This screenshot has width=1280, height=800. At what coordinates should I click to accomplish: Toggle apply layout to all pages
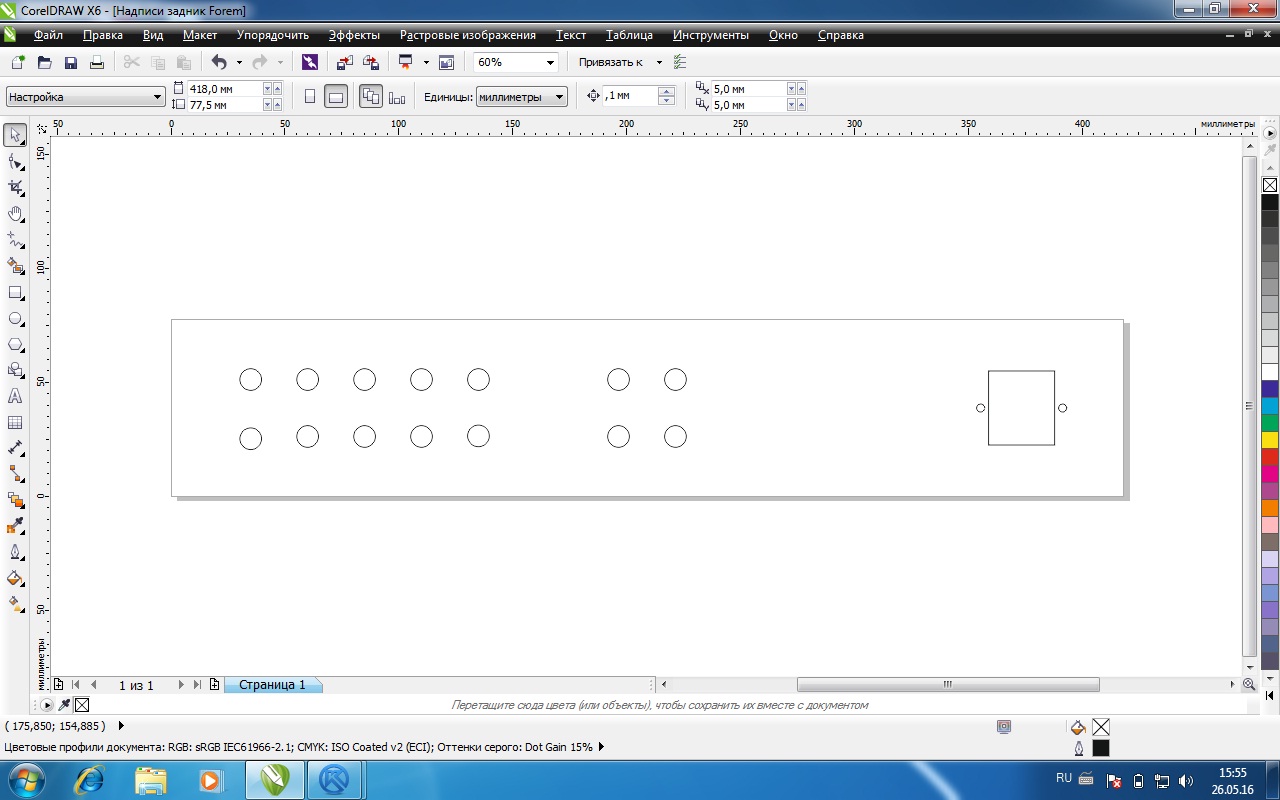(371, 97)
